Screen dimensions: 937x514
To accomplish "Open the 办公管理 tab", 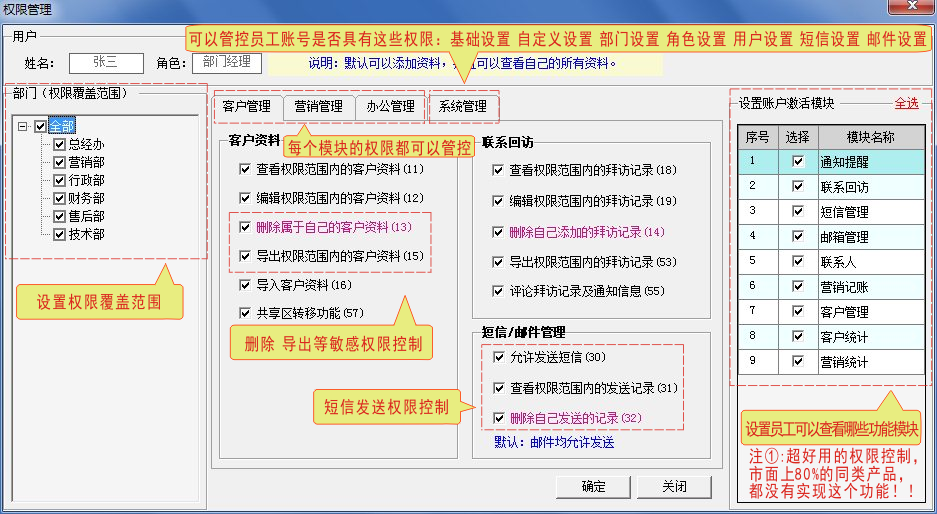I will pos(390,106).
